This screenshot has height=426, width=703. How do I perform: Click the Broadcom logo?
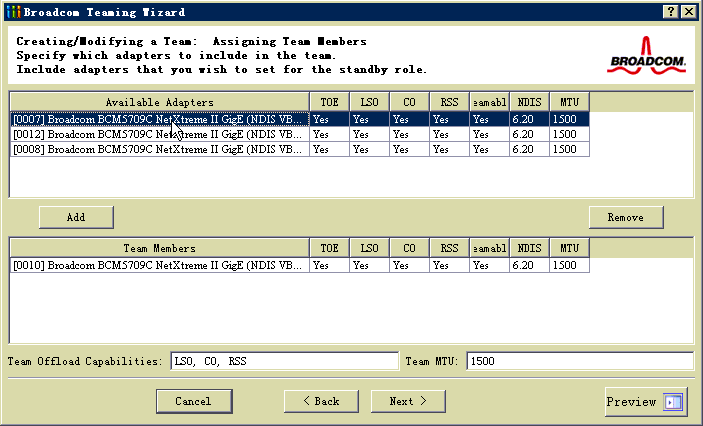pos(646,56)
